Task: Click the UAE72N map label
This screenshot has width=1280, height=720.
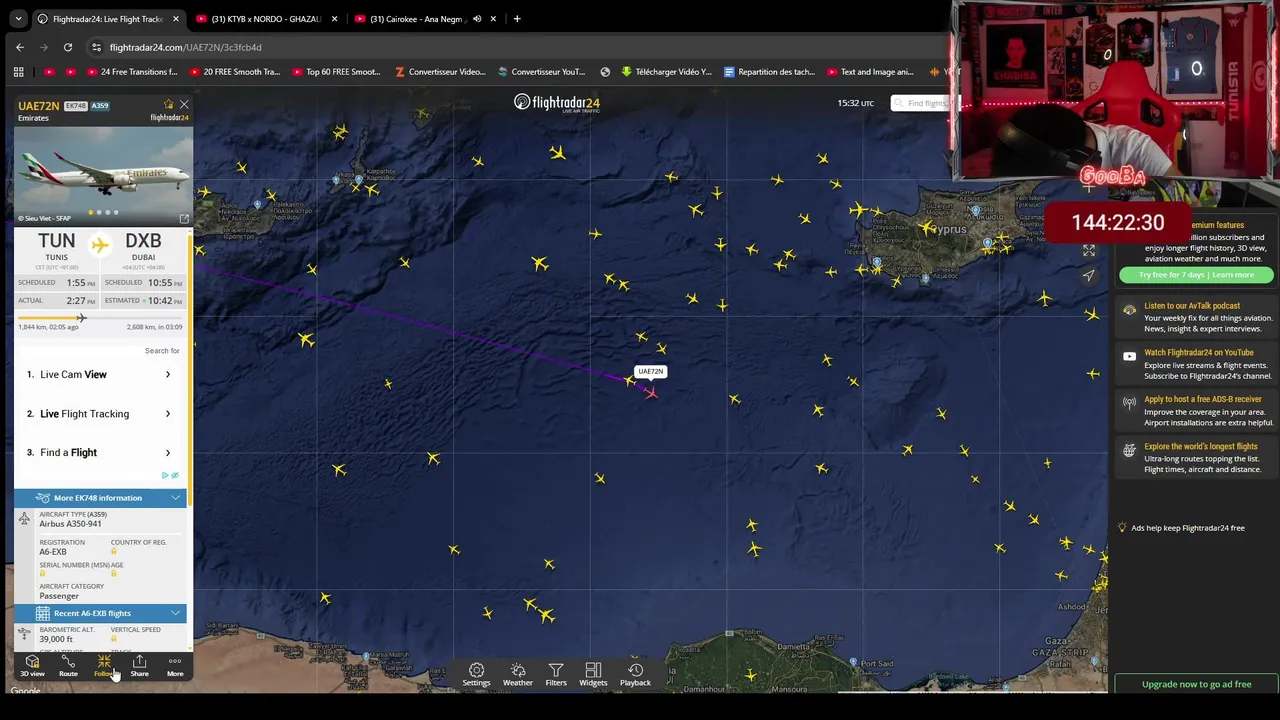Action: coord(650,371)
